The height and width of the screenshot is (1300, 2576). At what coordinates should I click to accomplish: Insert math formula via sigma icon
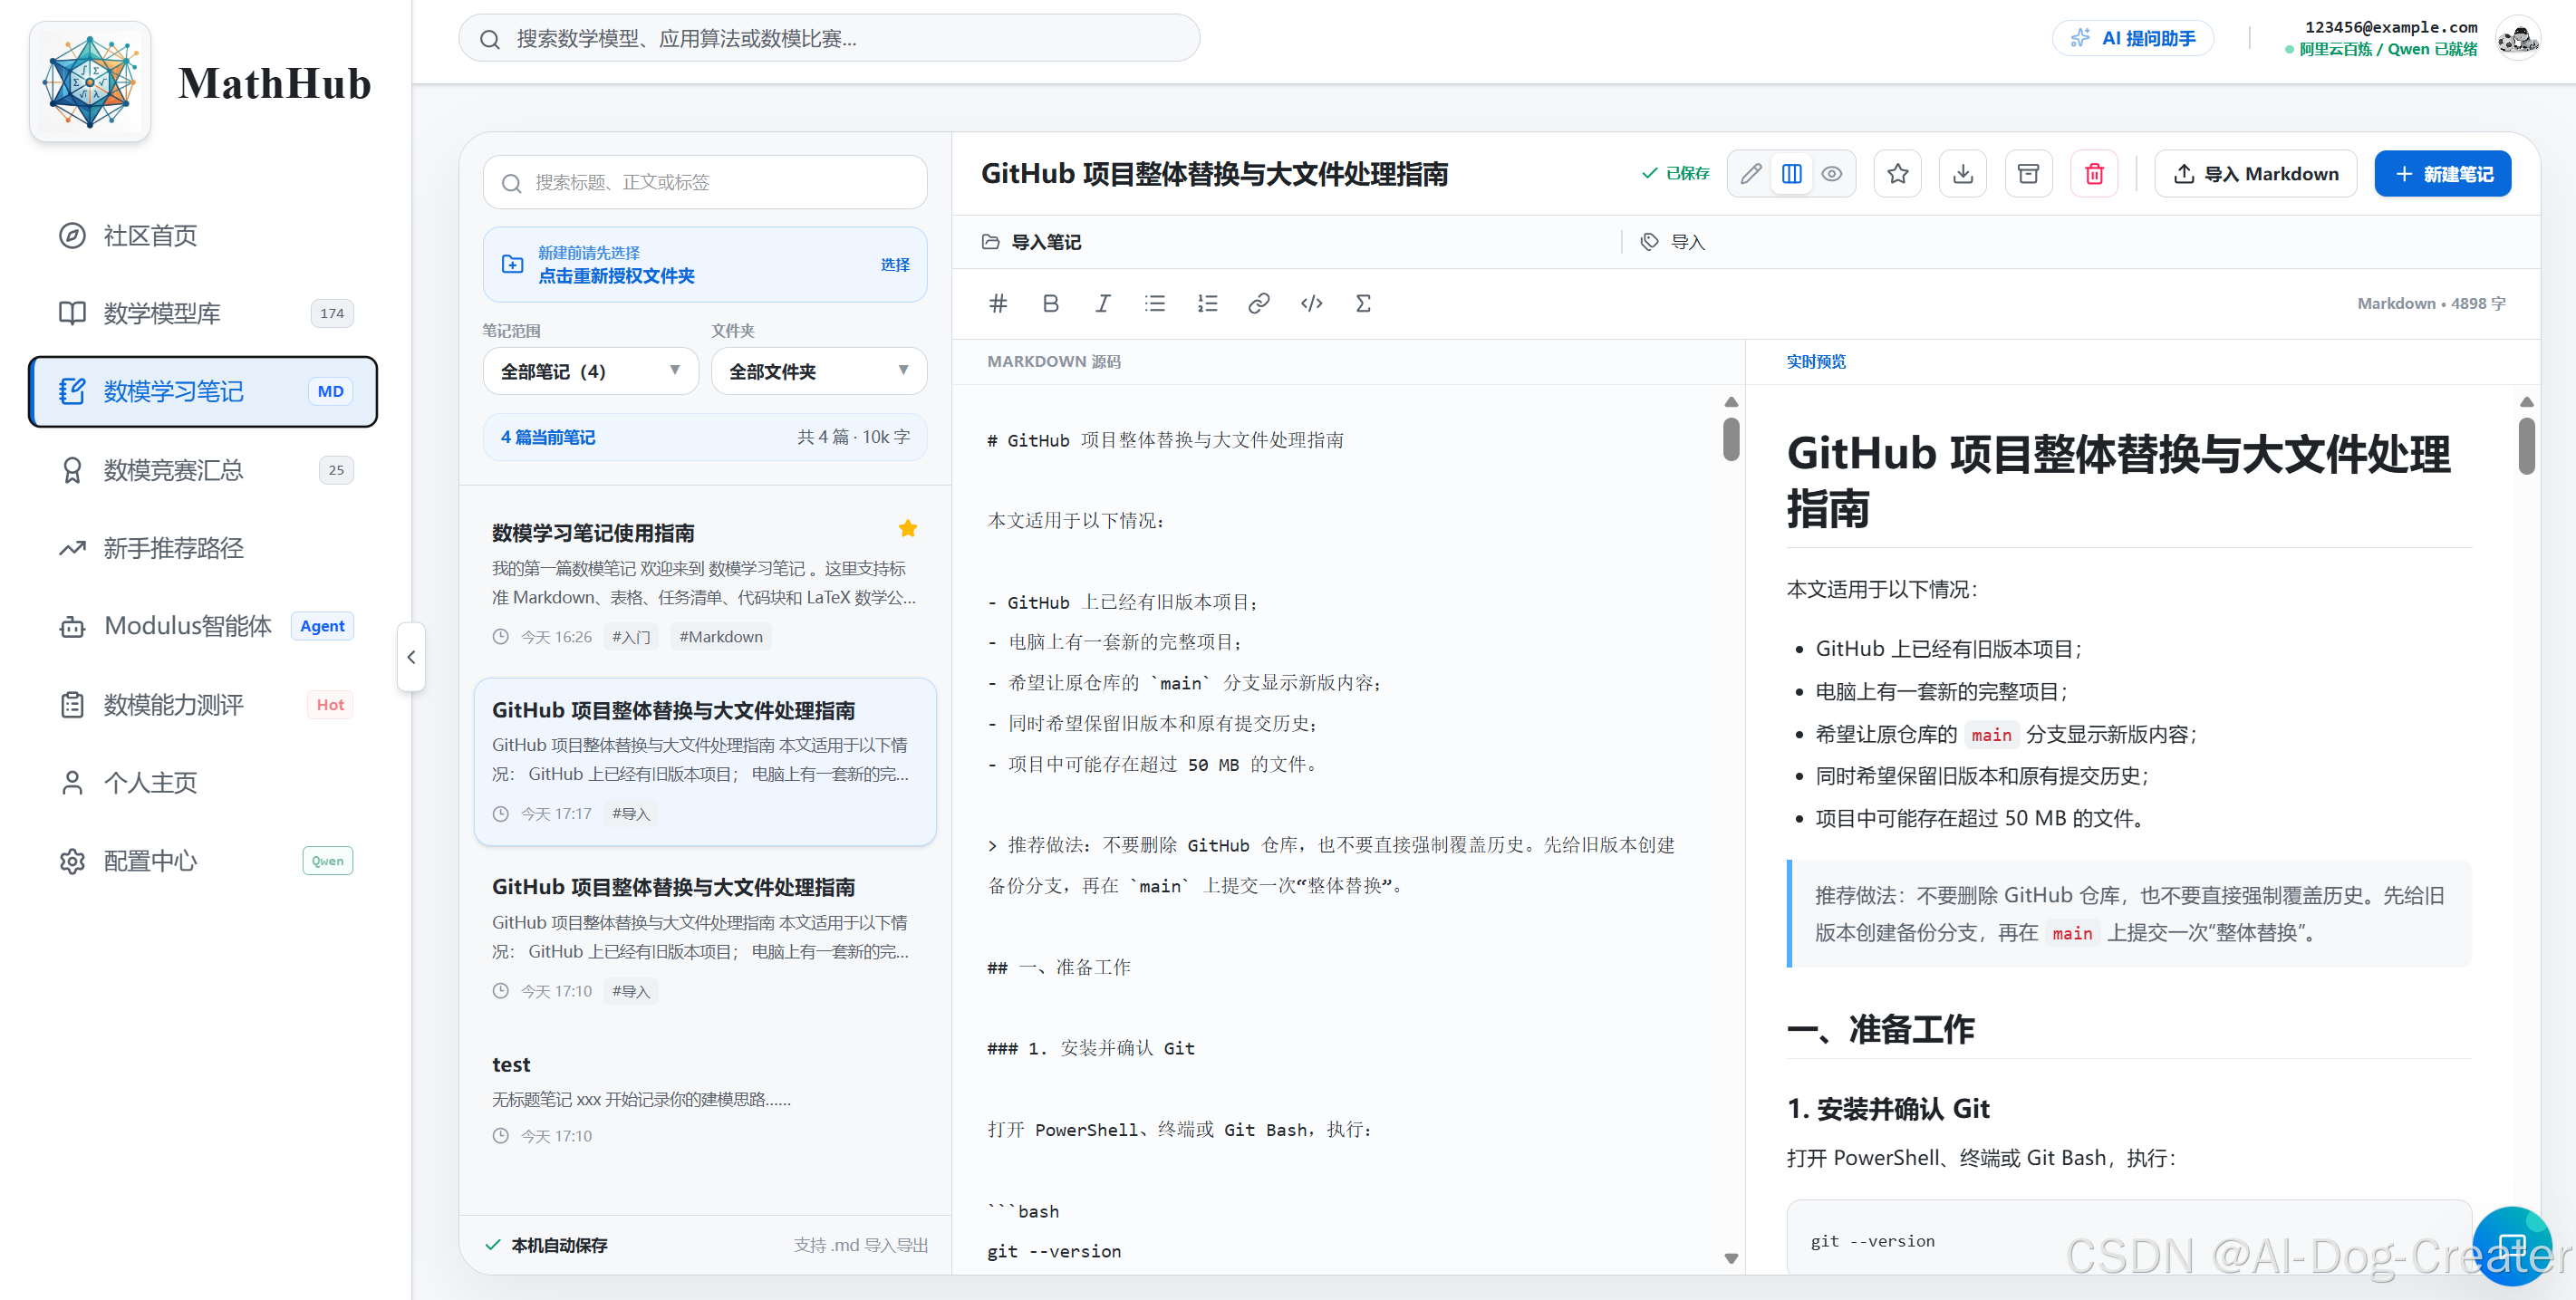(x=1363, y=303)
